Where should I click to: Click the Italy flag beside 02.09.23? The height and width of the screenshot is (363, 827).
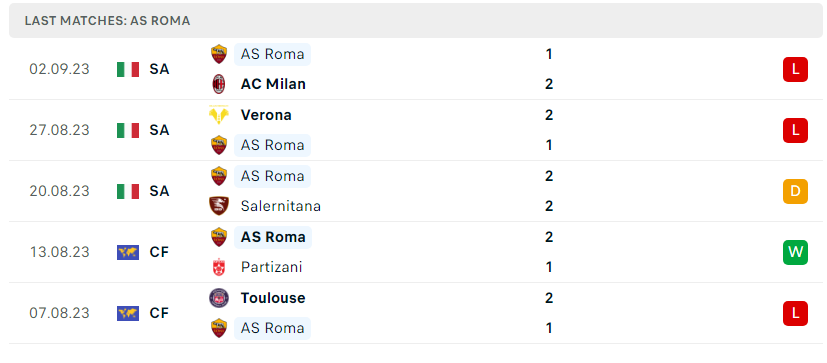pyautogui.click(x=128, y=70)
